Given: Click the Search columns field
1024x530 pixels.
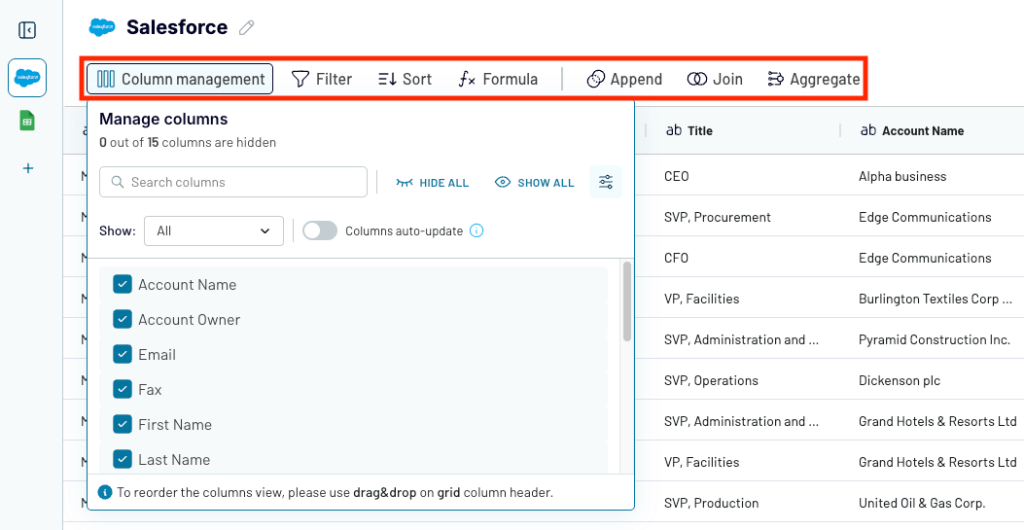Looking at the screenshot, I should [x=233, y=182].
